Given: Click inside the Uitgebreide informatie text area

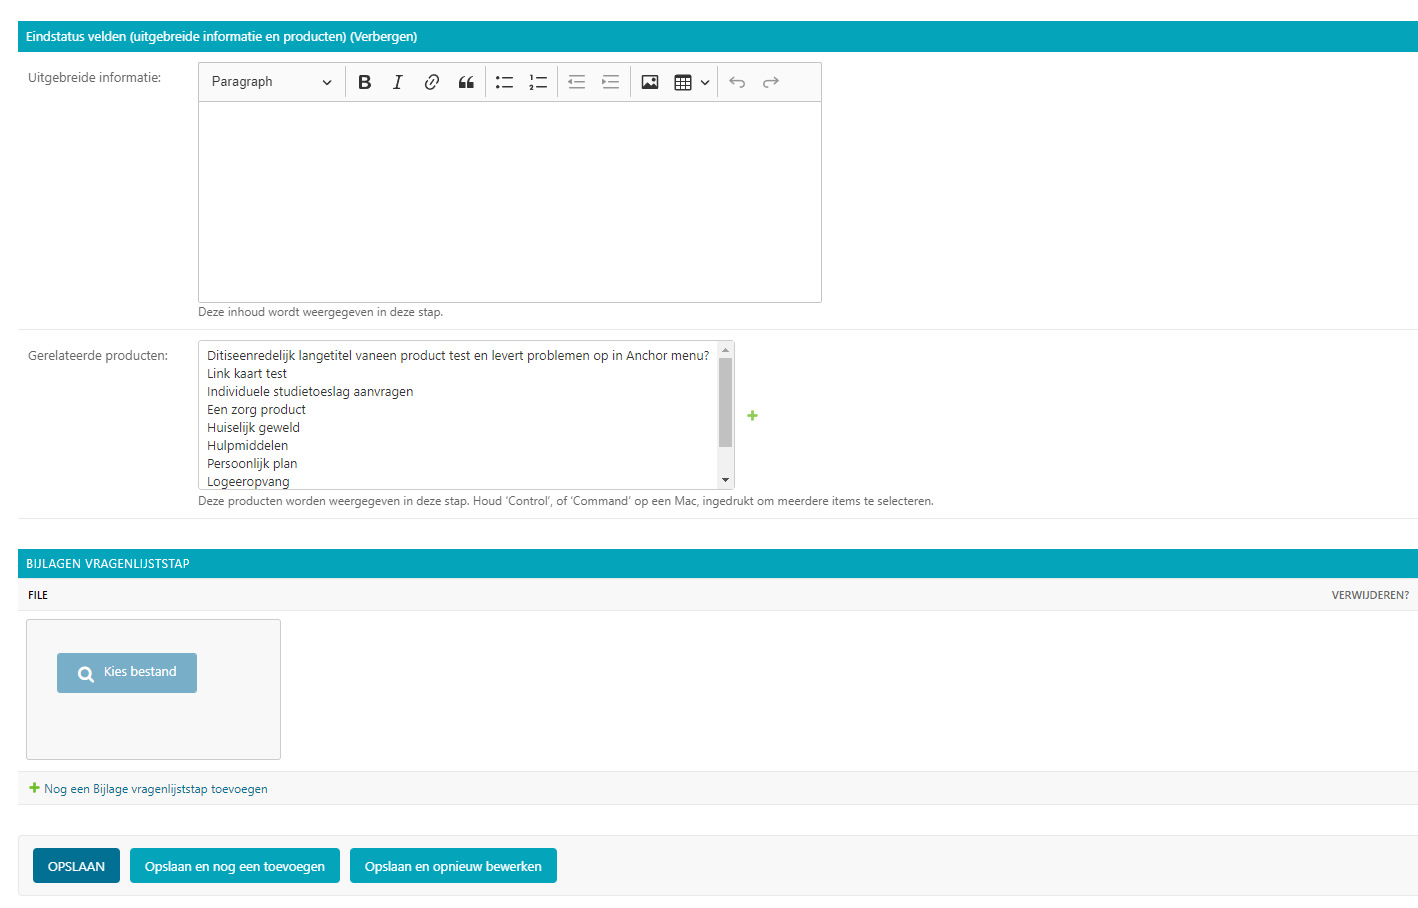Looking at the screenshot, I should coord(509,201).
